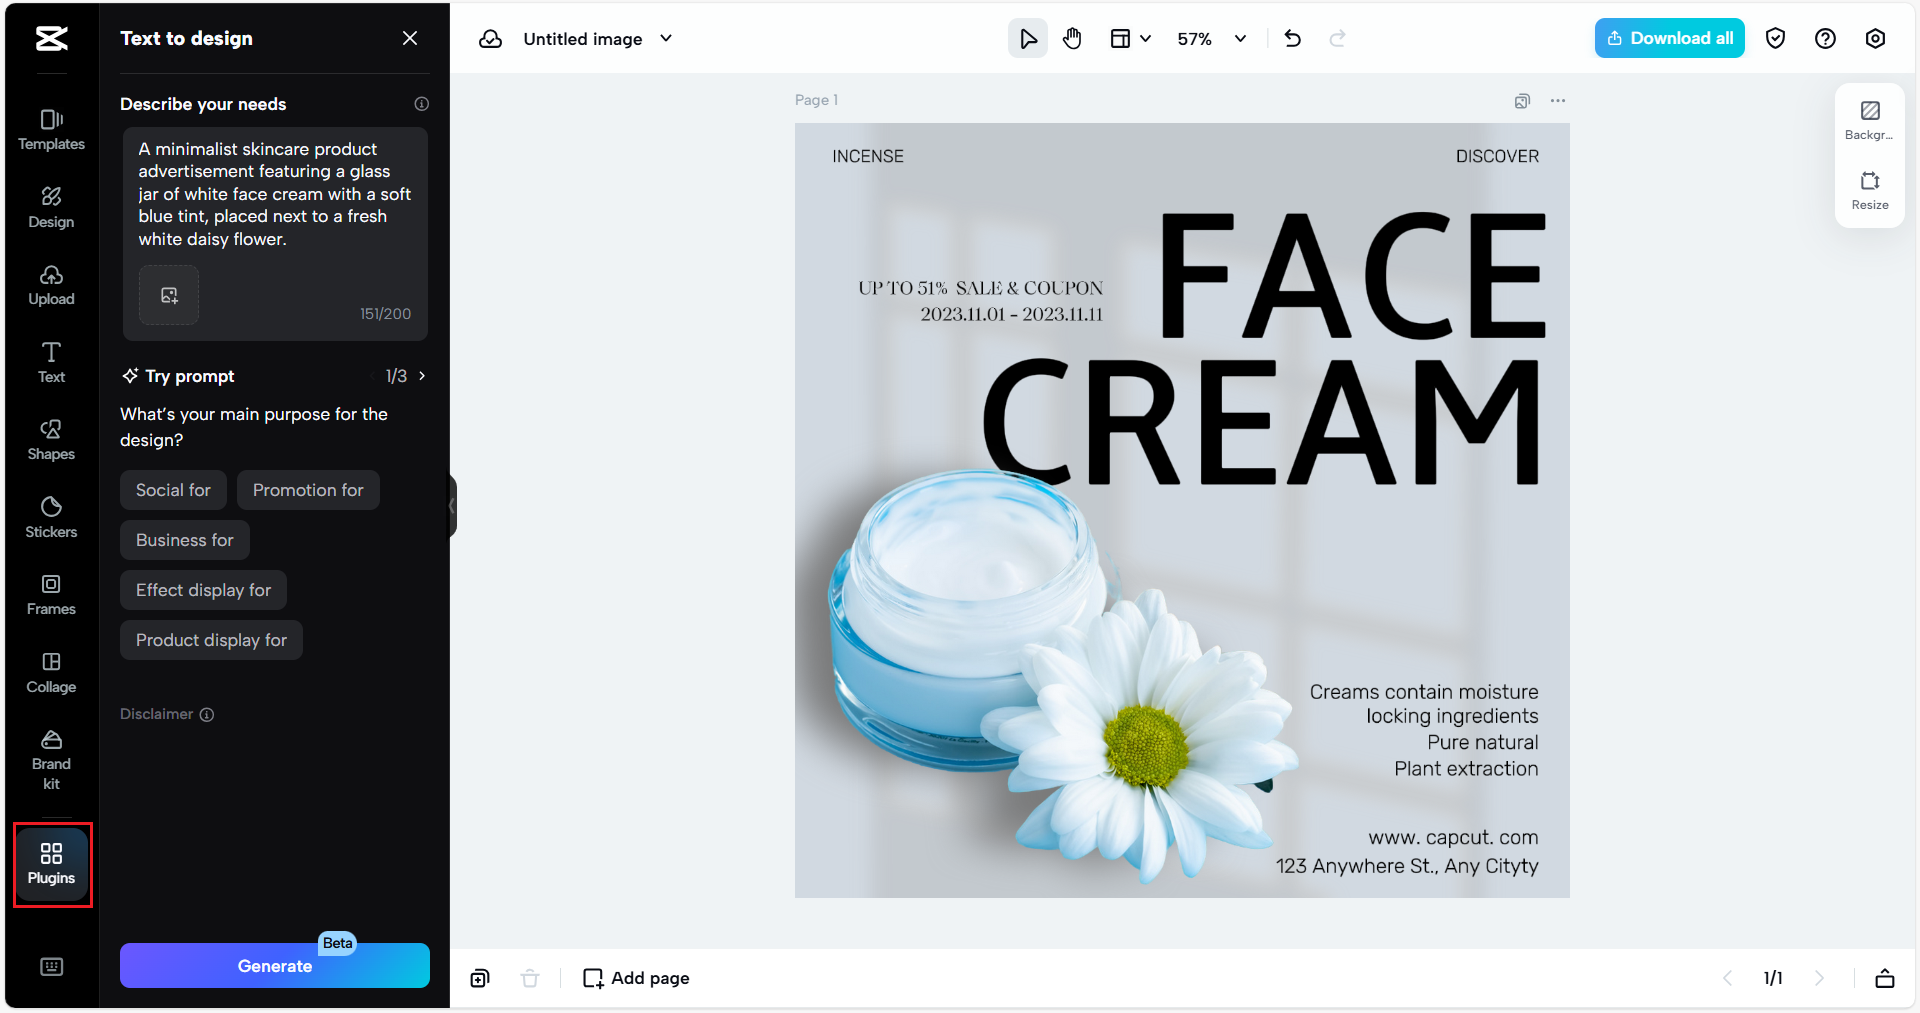
Task: Open the zoom level 57% dropdown
Action: (x=1212, y=38)
